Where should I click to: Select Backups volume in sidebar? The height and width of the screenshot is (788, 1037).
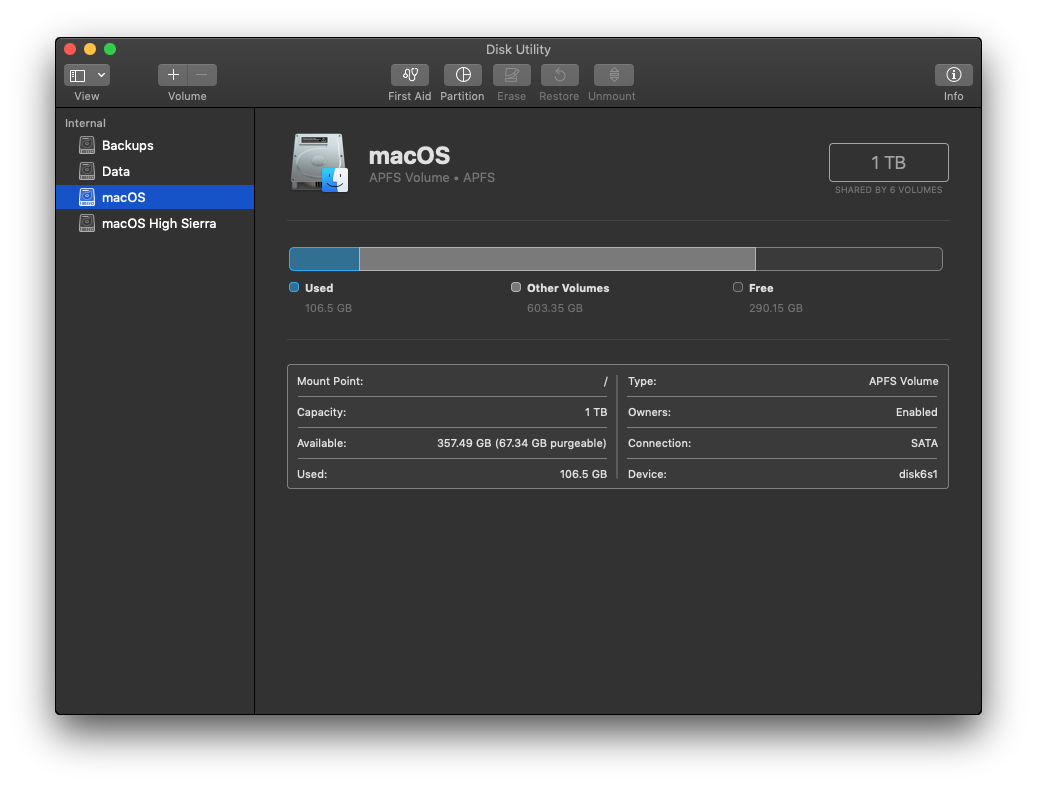(x=127, y=146)
